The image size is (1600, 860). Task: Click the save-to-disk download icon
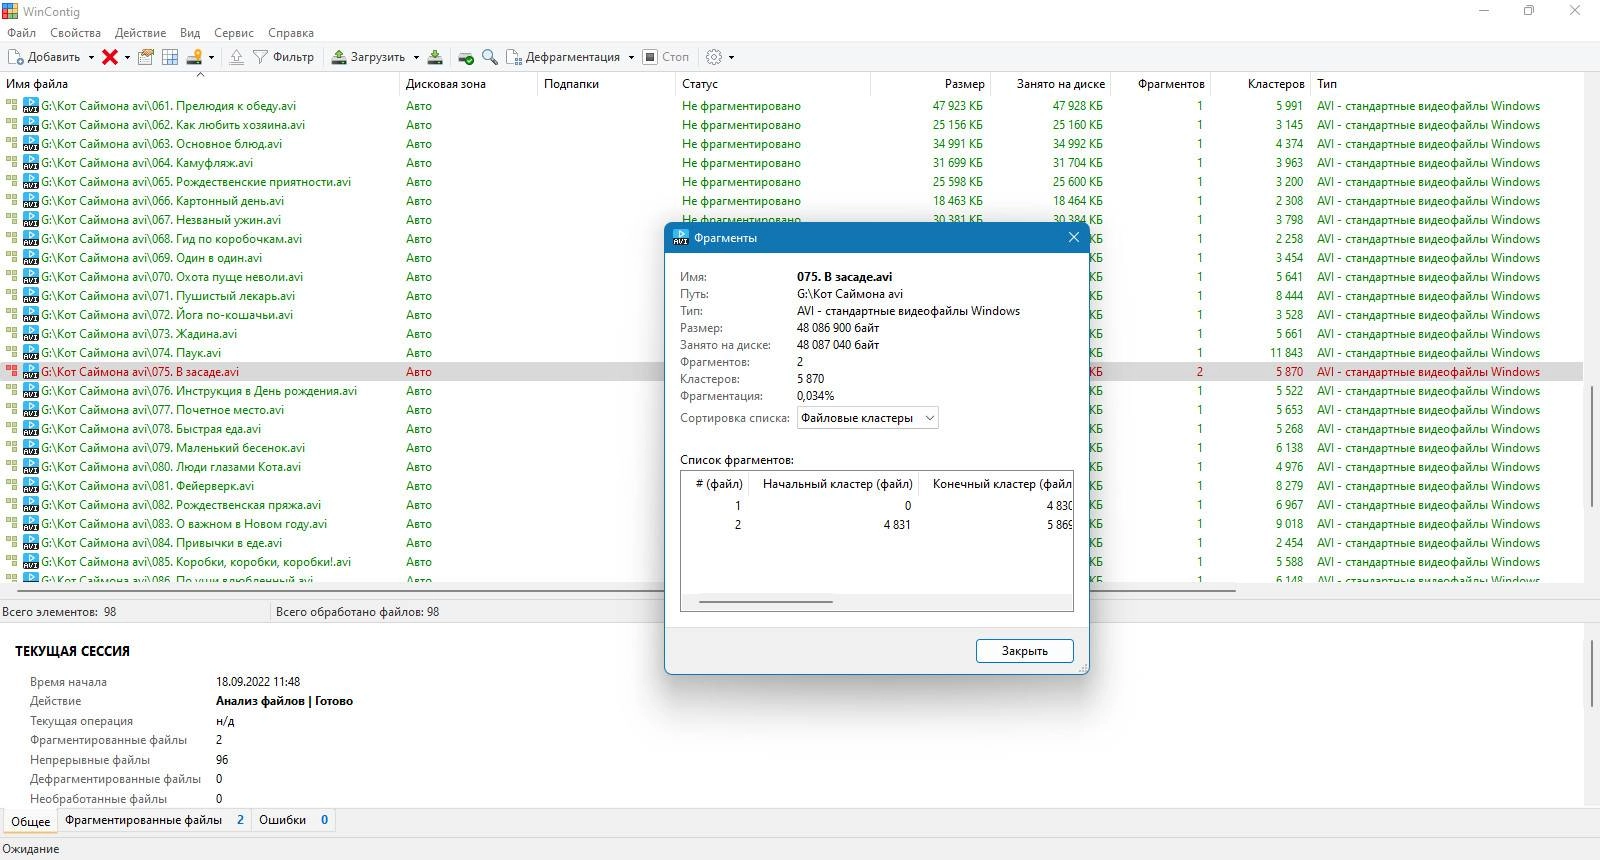pos(436,57)
